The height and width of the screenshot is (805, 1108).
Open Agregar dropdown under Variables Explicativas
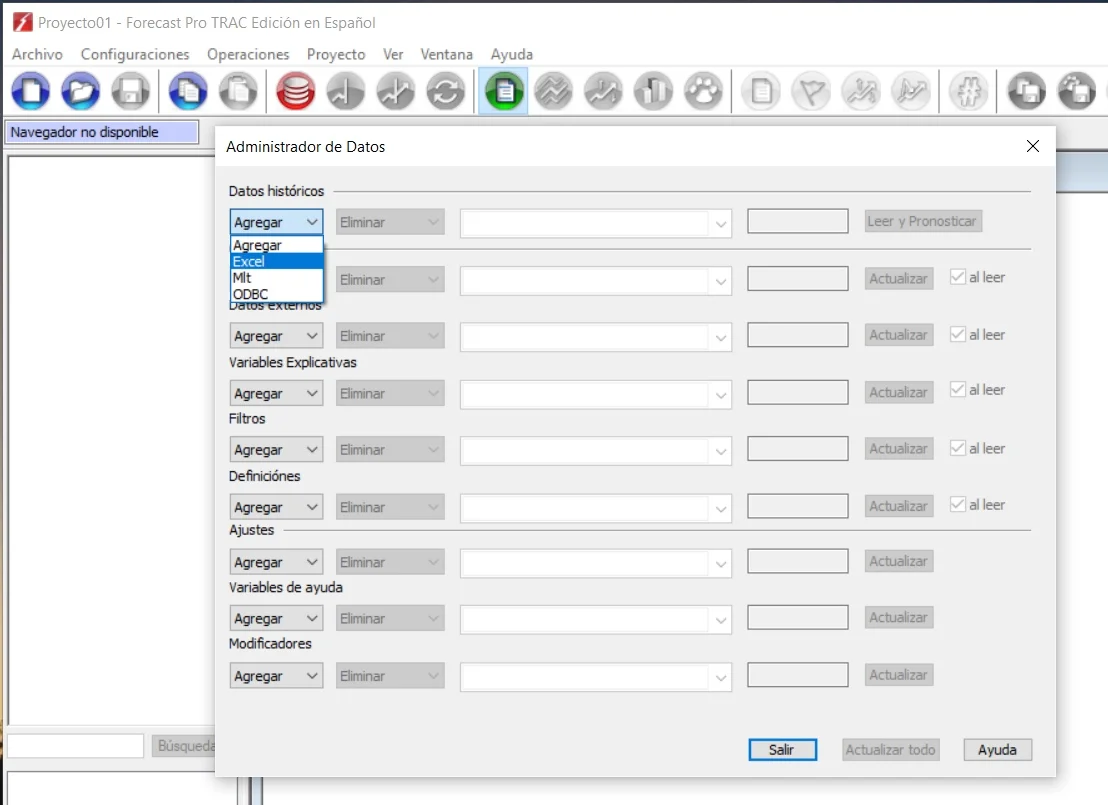click(x=276, y=393)
